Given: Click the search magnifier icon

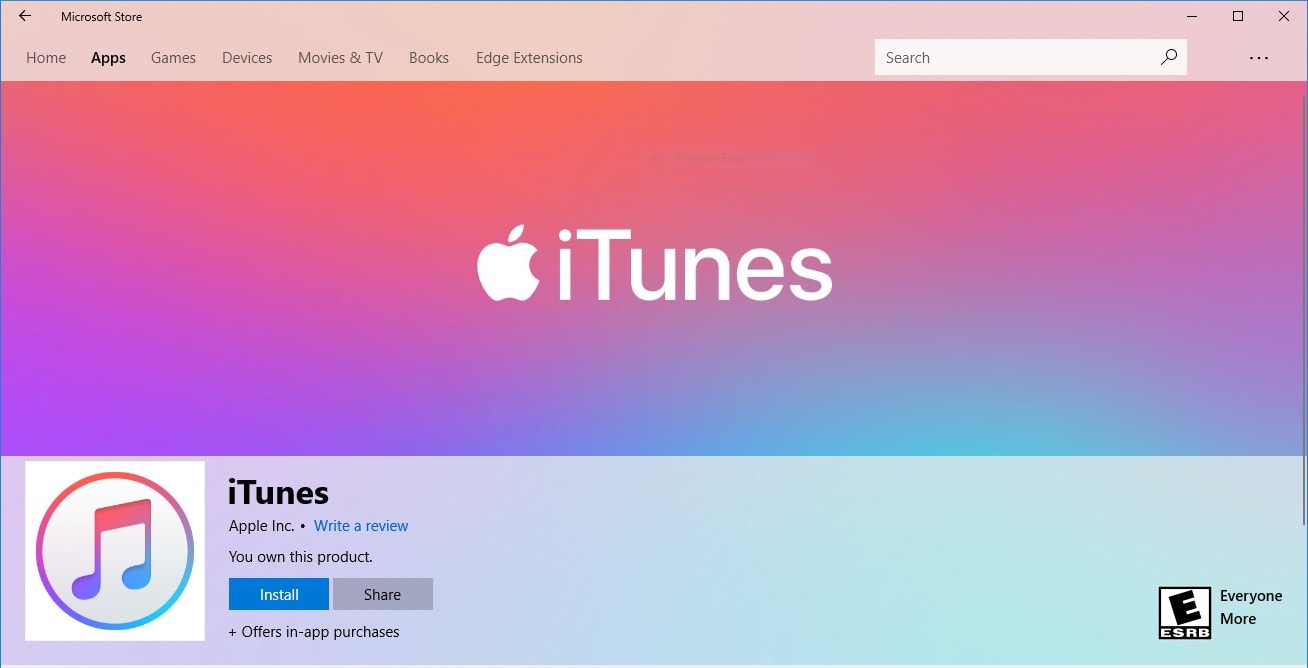Looking at the screenshot, I should (x=1168, y=57).
